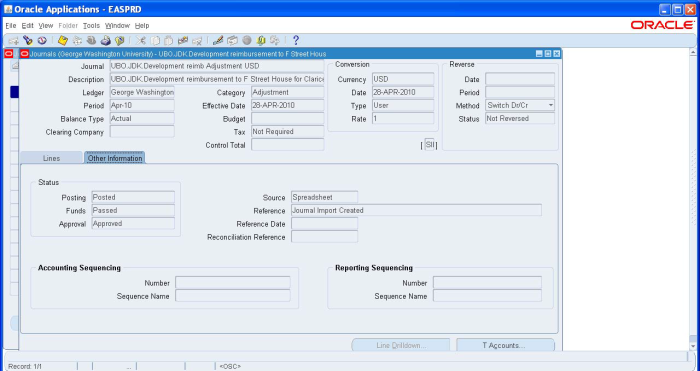
Task: Select the Other Information tab
Action: tap(115, 158)
